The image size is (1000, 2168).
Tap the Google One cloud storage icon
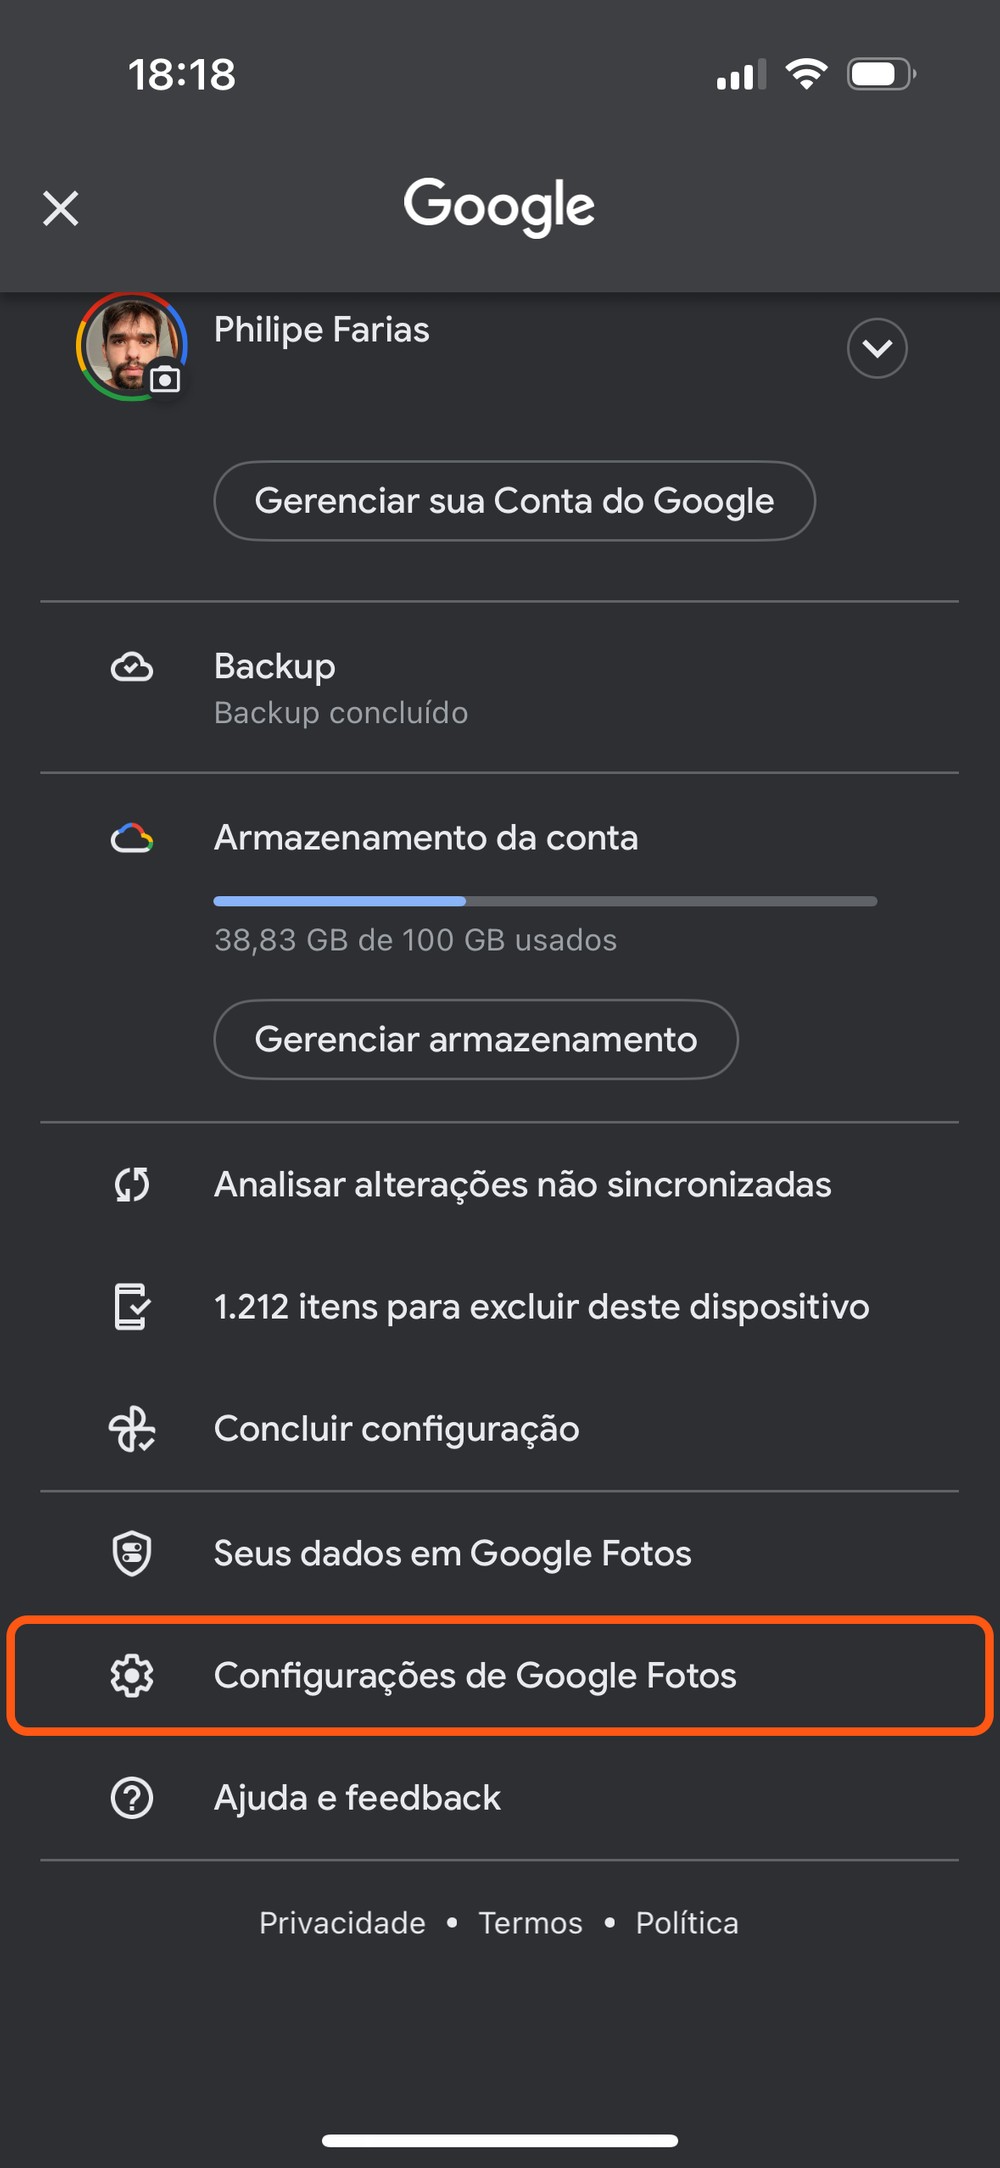click(x=132, y=838)
